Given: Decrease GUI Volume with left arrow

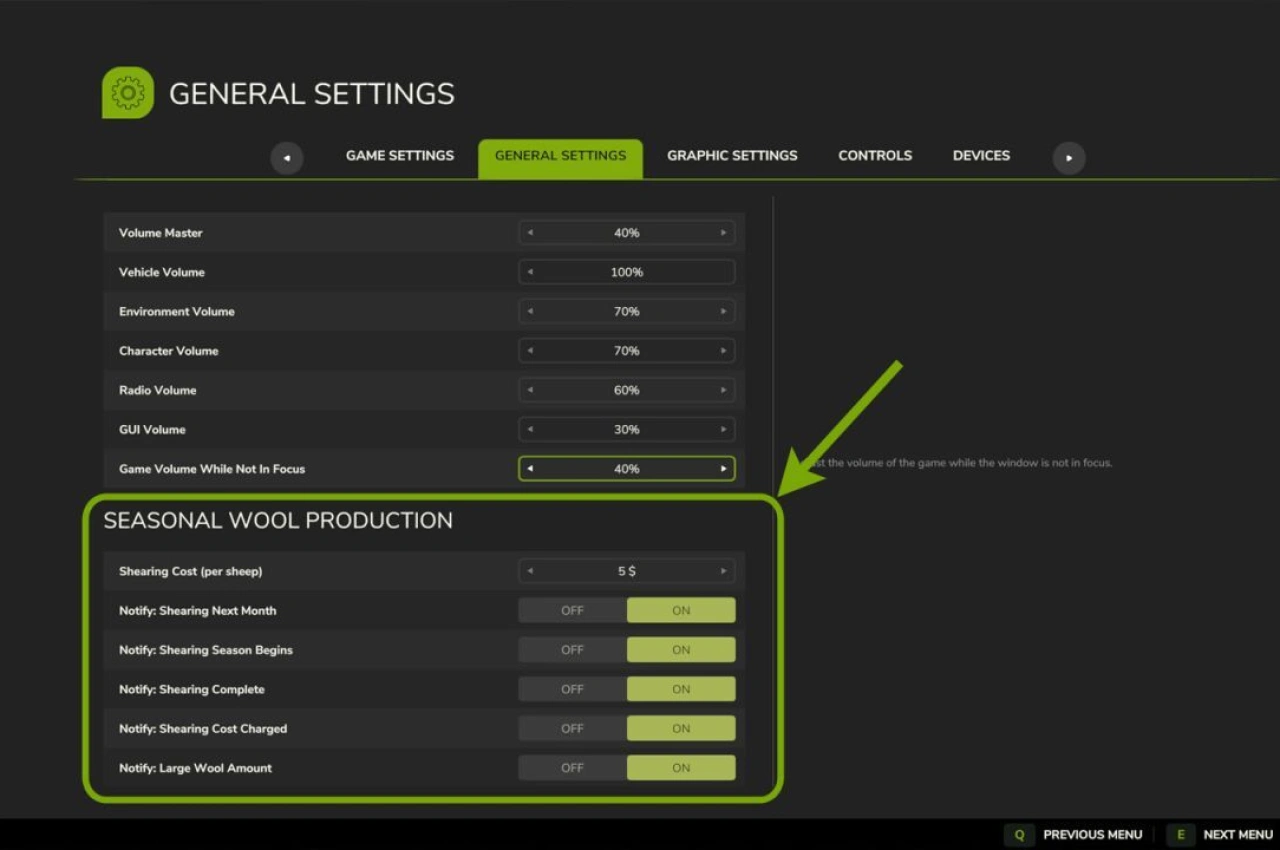Looking at the screenshot, I should pyautogui.click(x=530, y=430).
